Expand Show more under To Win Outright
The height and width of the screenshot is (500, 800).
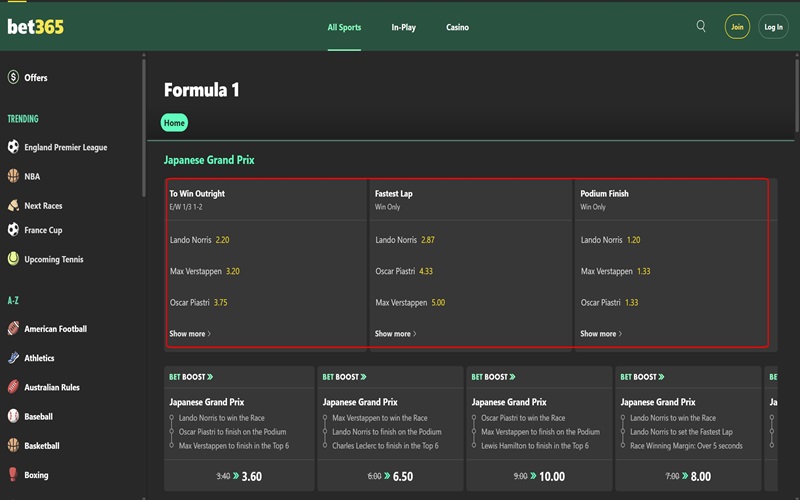(x=190, y=334)
